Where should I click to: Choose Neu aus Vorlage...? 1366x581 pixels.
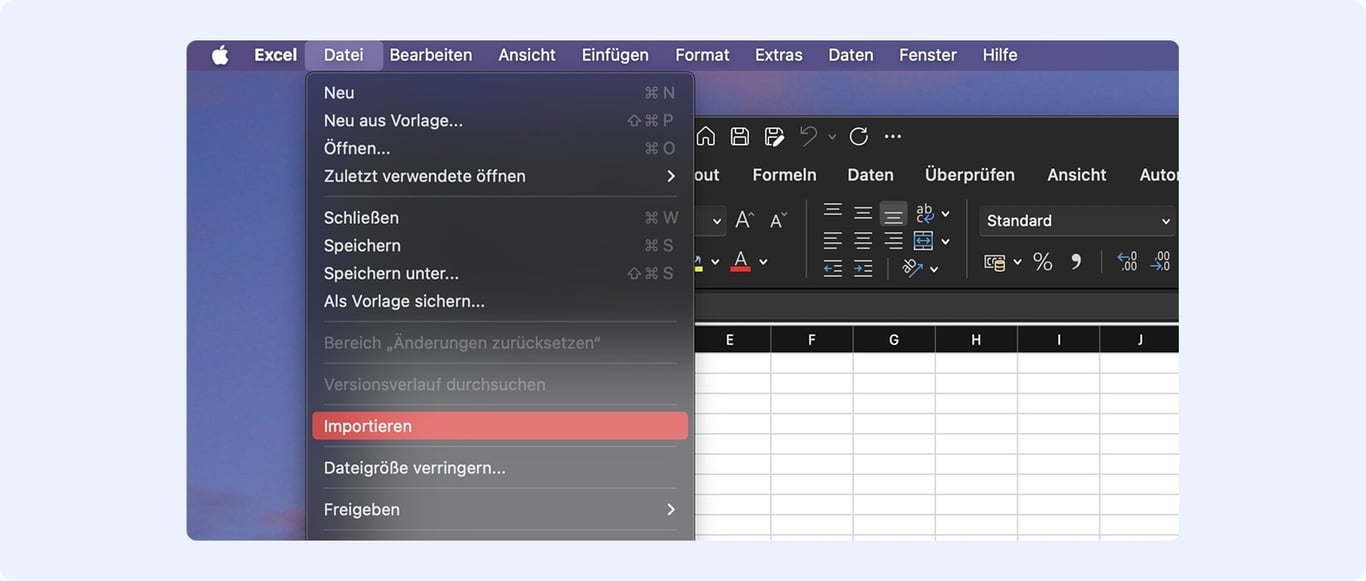pyautogui.click(x=499, y=121)
